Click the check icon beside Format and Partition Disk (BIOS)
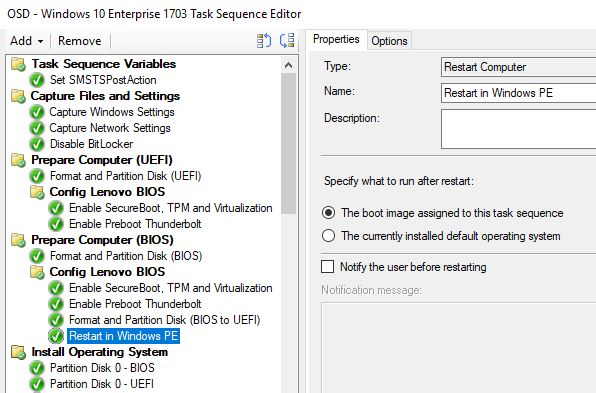This screenshot has height=393, width=596. click(x=37, y=256)
